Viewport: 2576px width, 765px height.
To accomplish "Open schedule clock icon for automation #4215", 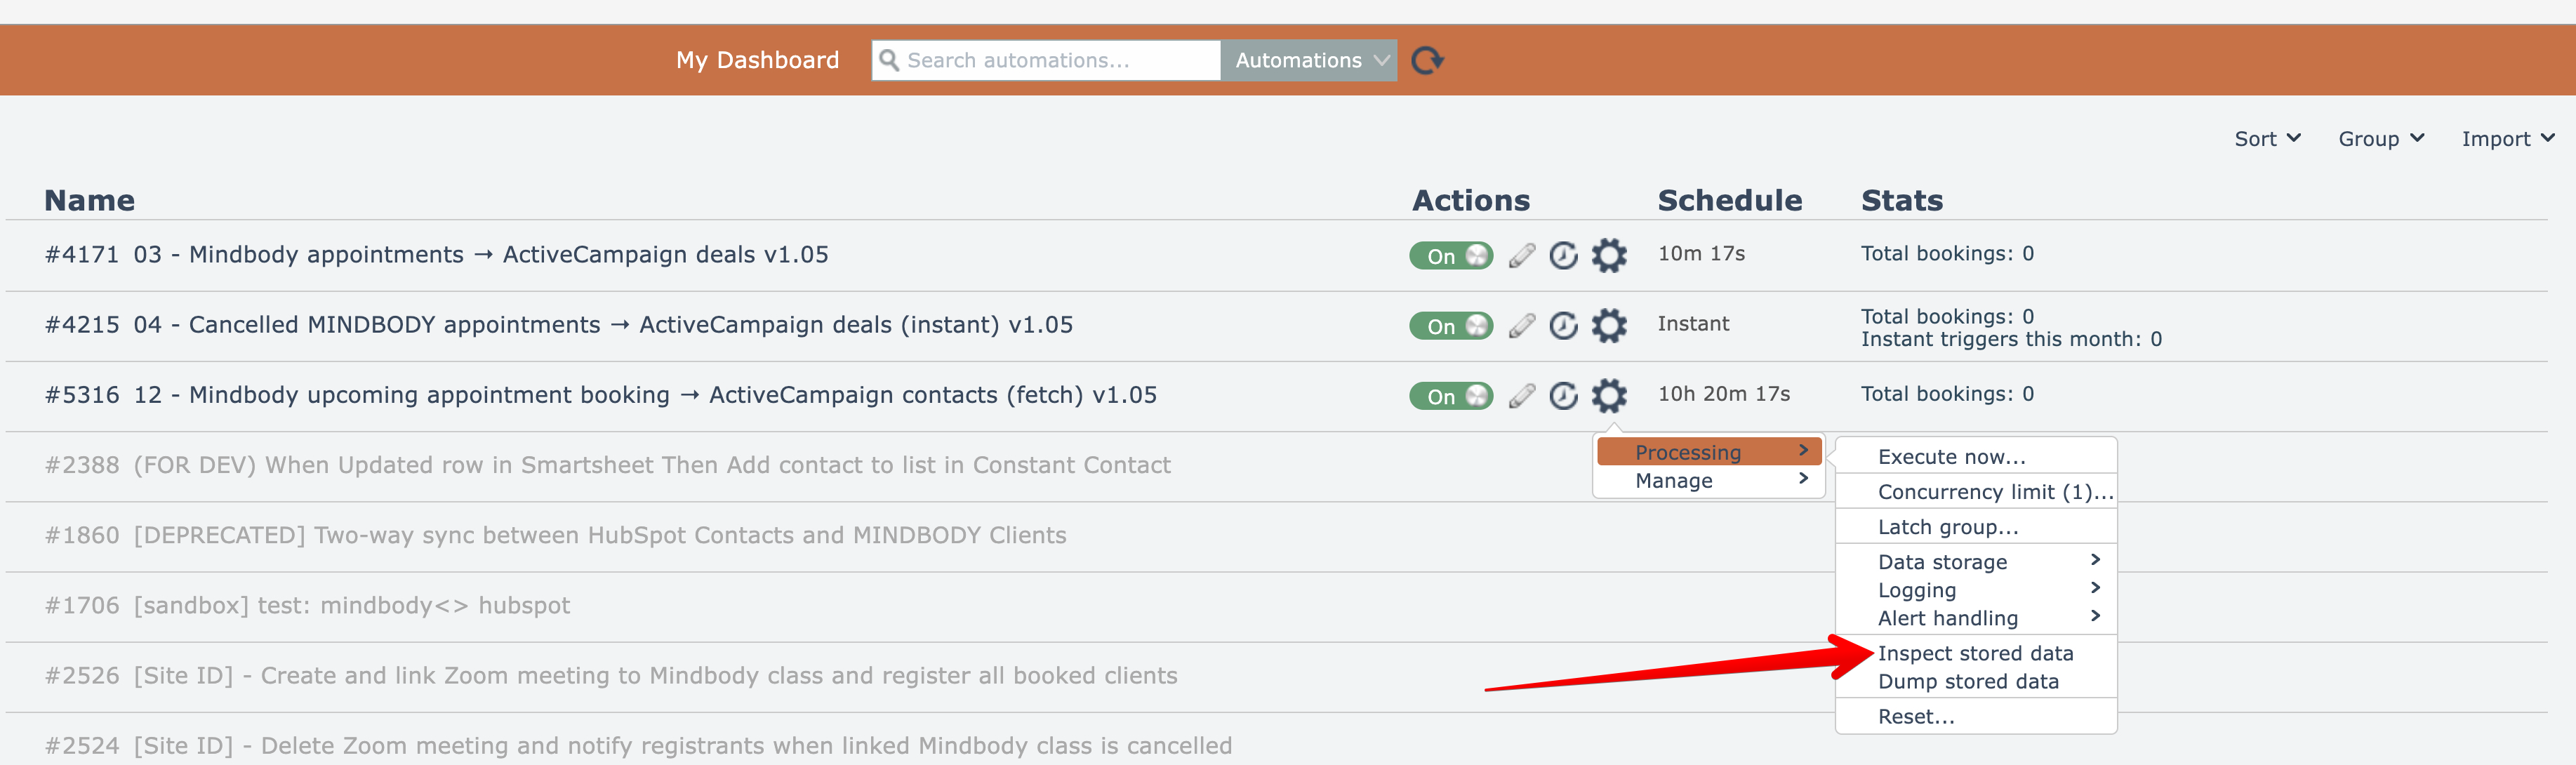I will 1563,326.
